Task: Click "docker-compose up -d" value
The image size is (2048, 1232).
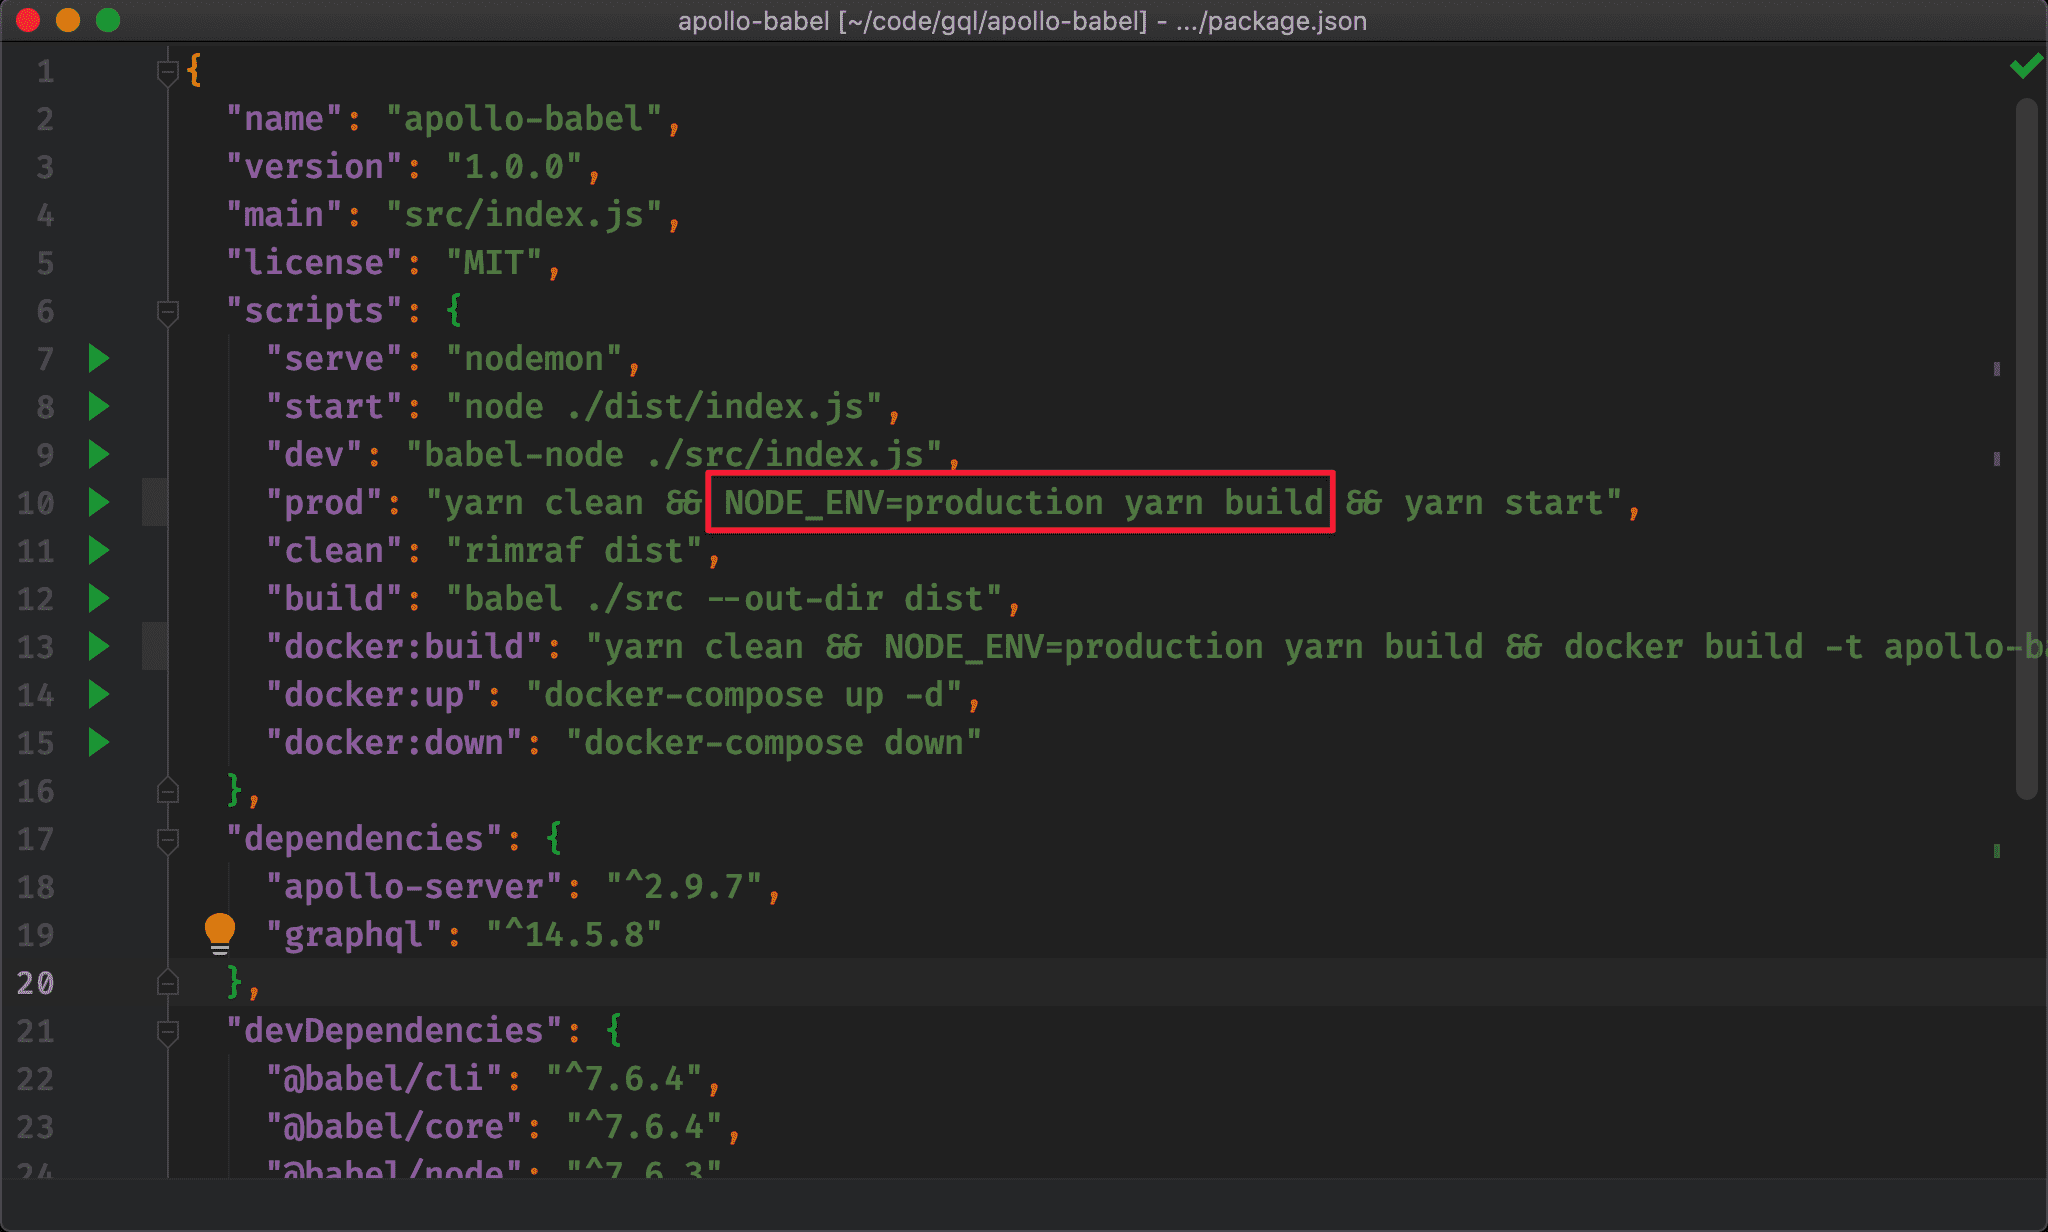Action: point(744,695)
